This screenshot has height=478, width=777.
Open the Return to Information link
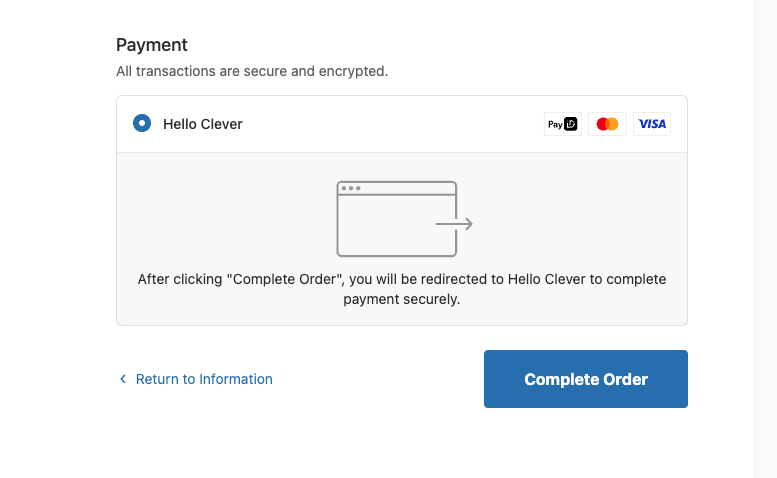[x=204, y=379]
